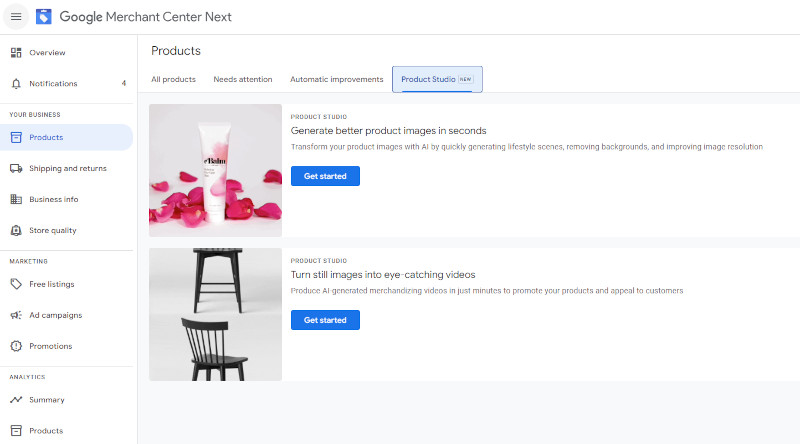Screen dimensions: 800x444
Task: Click the Promotions badge icon
Action: (x=16, y=346)
